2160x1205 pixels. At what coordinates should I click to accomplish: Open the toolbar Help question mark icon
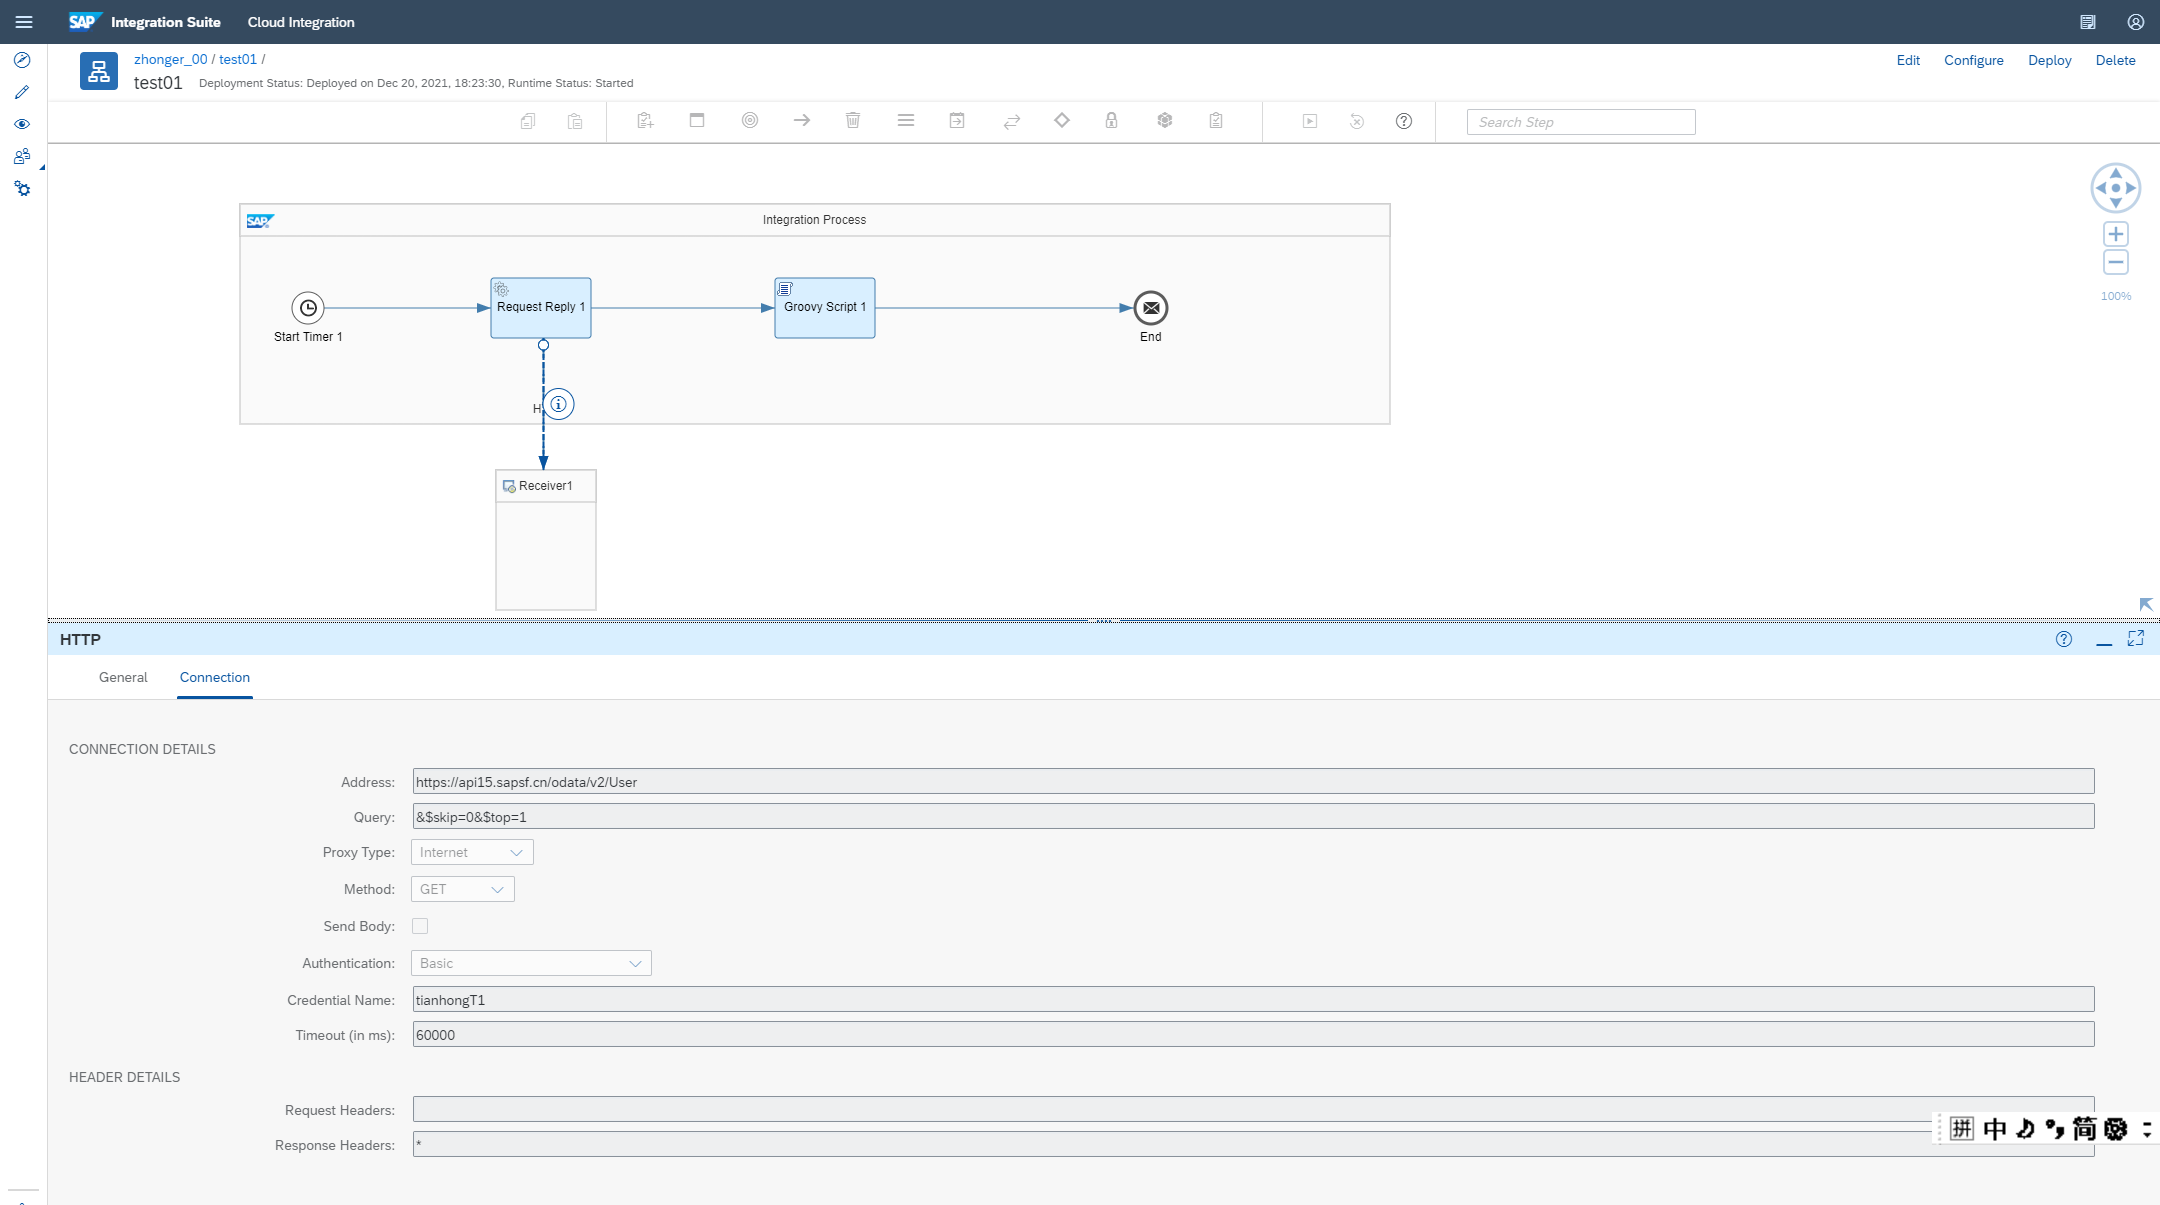(1404, 121)
